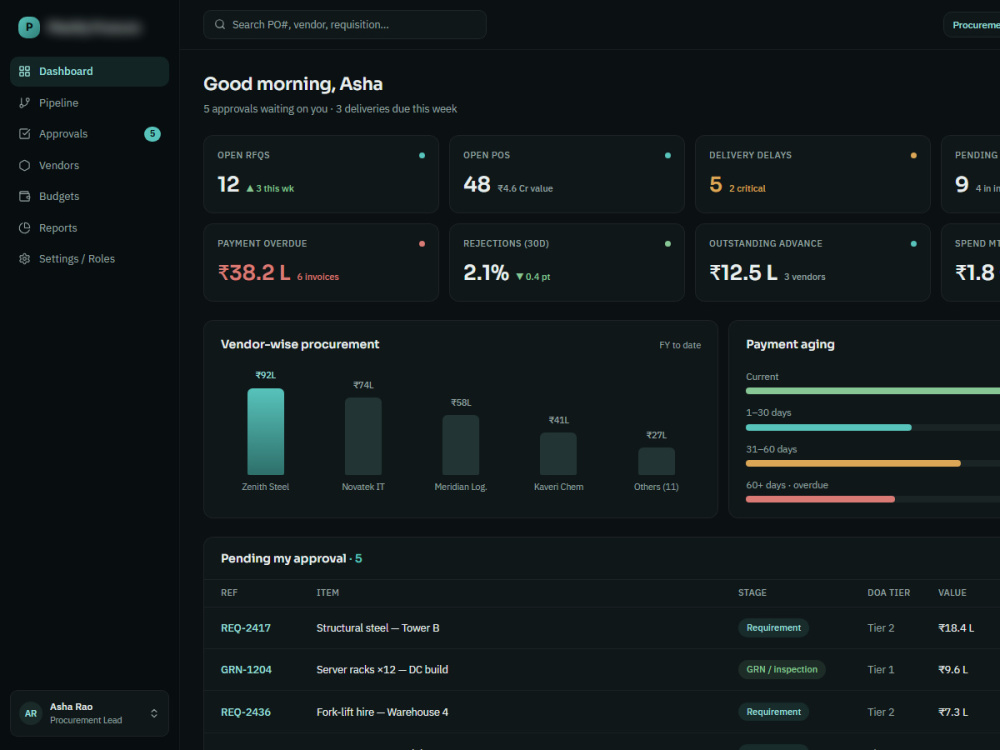Image resolution: width=1000 pixels, height=750 pixels.
Task: Click the green P logo icon
Action: (x=29, y=27)
